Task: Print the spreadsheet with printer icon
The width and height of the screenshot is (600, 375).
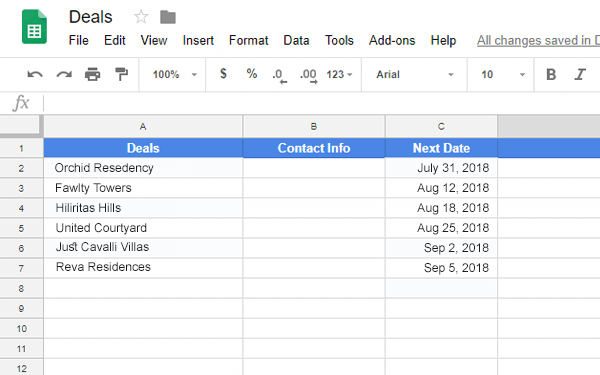Action: [x=92, y=74]
